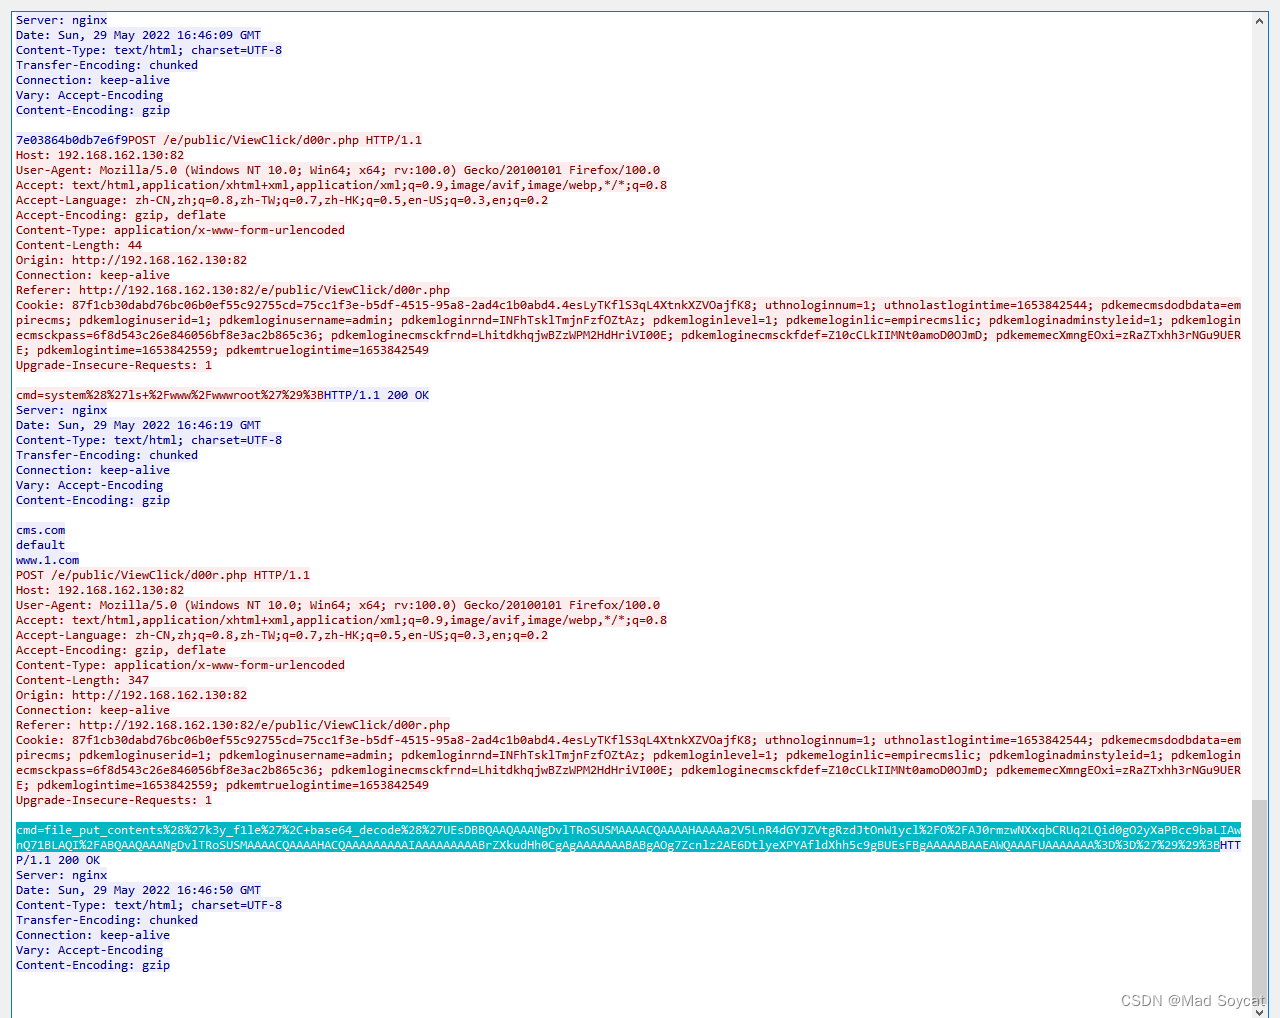Click the highlighted cmd=file_put_contents payload line
The image size is (1280, 1018).
(x=628, y=837)
